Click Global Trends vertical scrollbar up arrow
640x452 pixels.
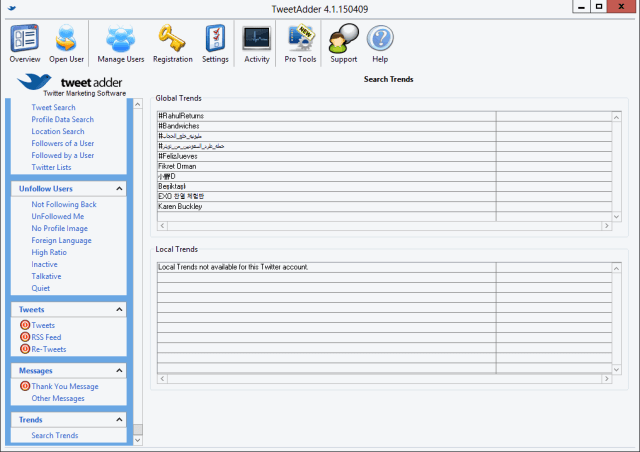(x=616, y=117)
